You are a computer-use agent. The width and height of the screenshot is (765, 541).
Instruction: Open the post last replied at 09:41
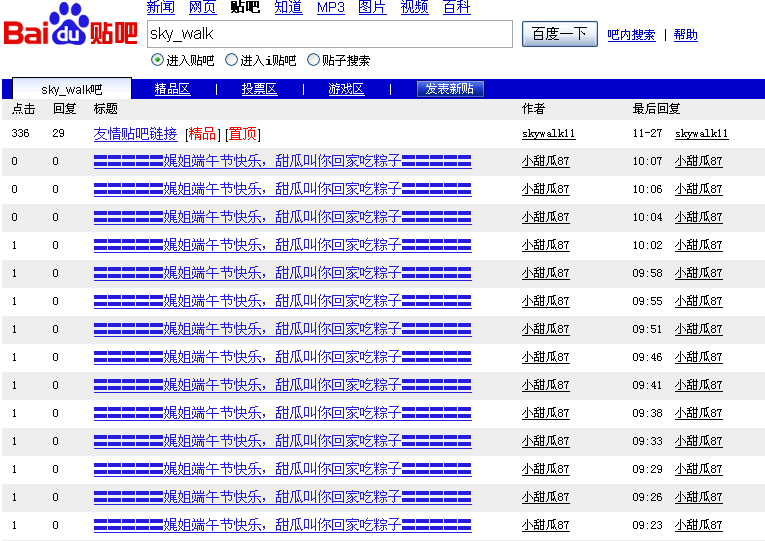[x=282, y=385]
